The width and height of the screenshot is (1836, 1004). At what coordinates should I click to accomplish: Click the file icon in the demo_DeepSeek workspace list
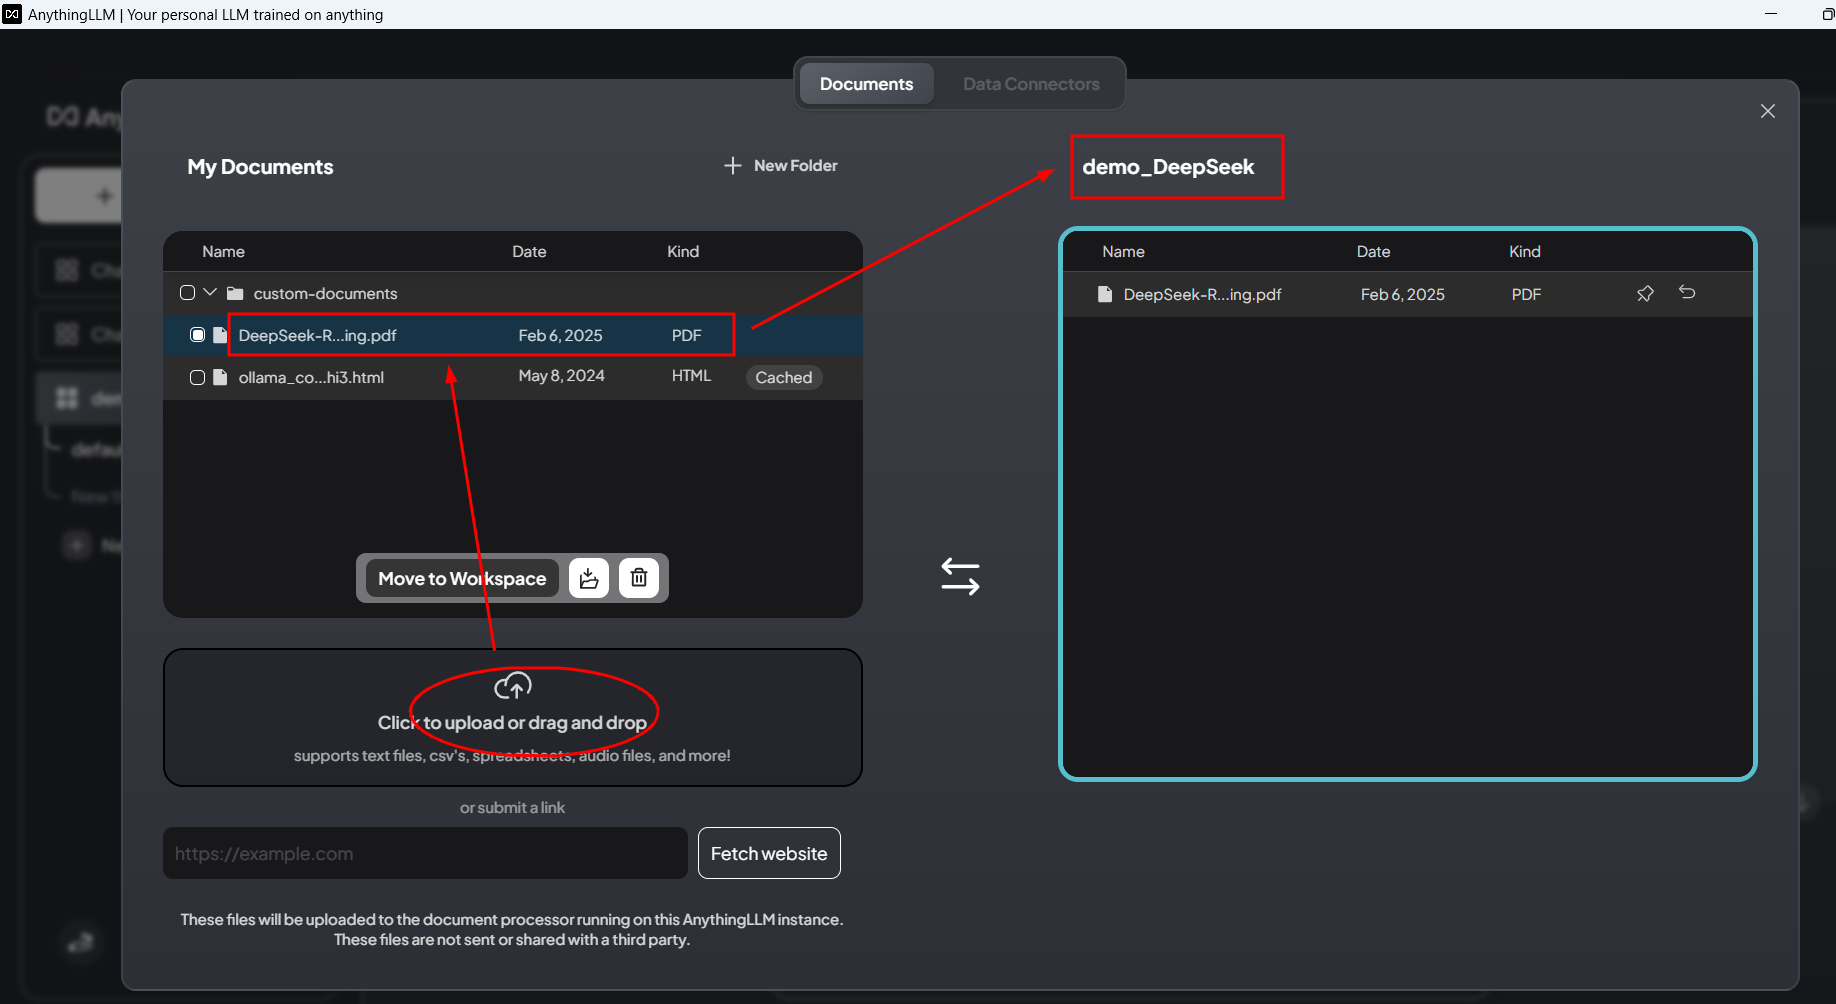(x=1105, y=294)
